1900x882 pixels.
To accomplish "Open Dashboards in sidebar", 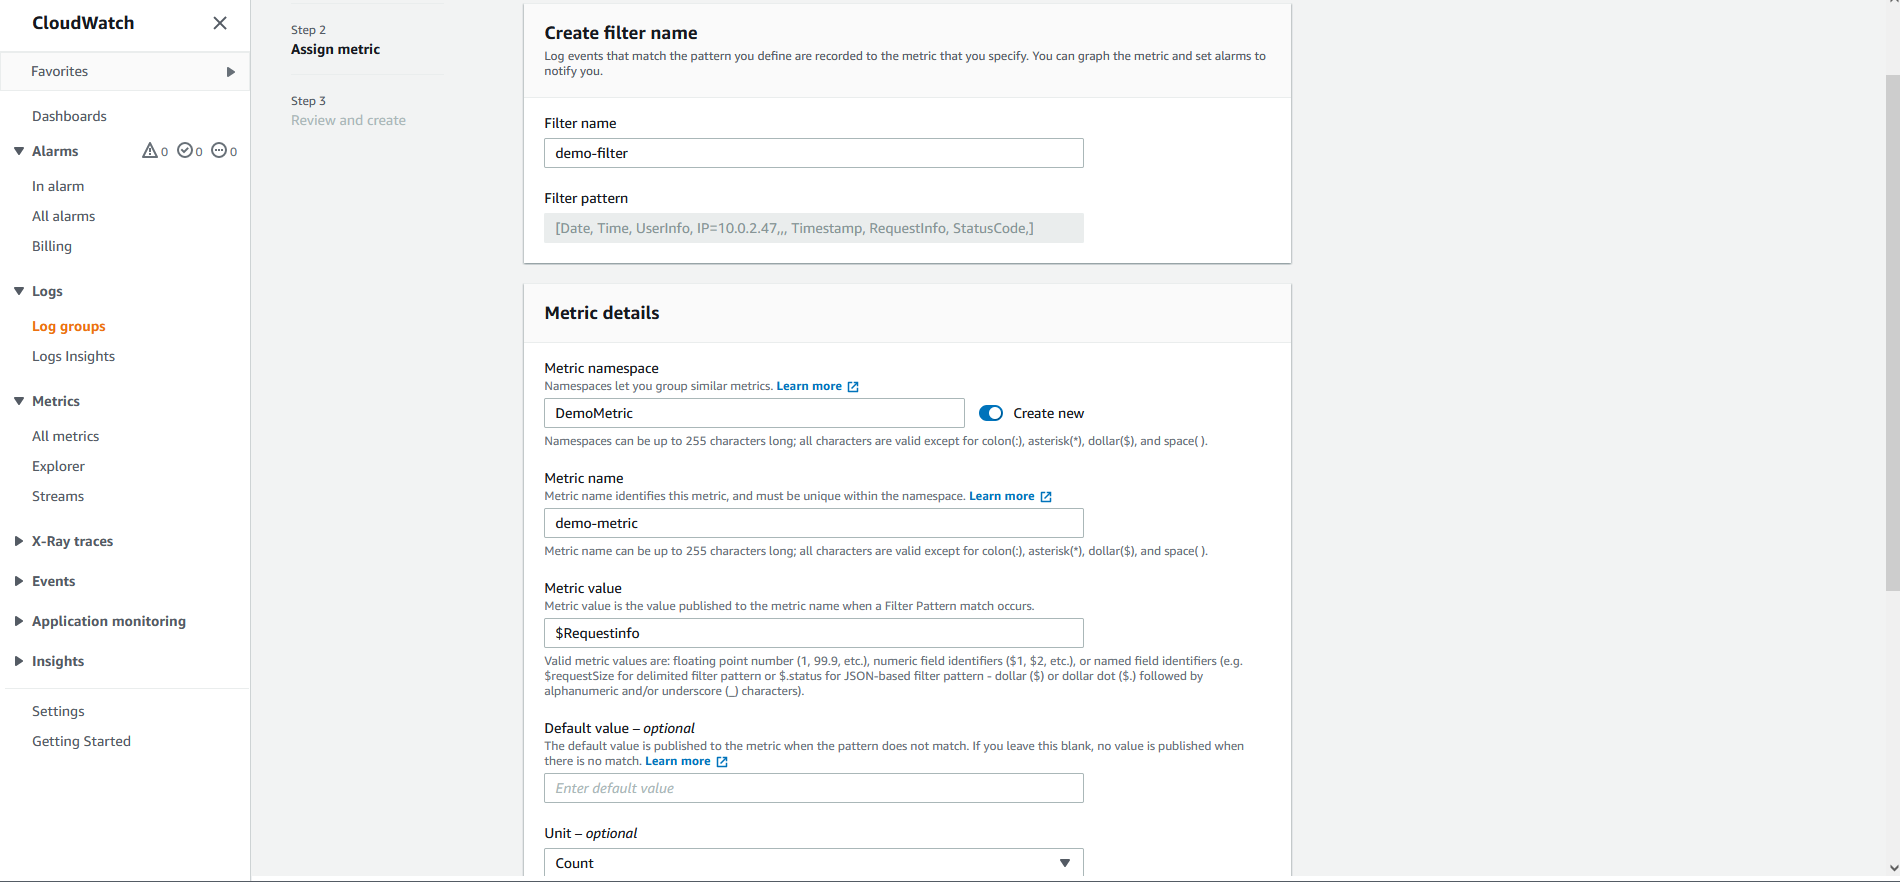I will pyautogui.click(x=69, y=116).
